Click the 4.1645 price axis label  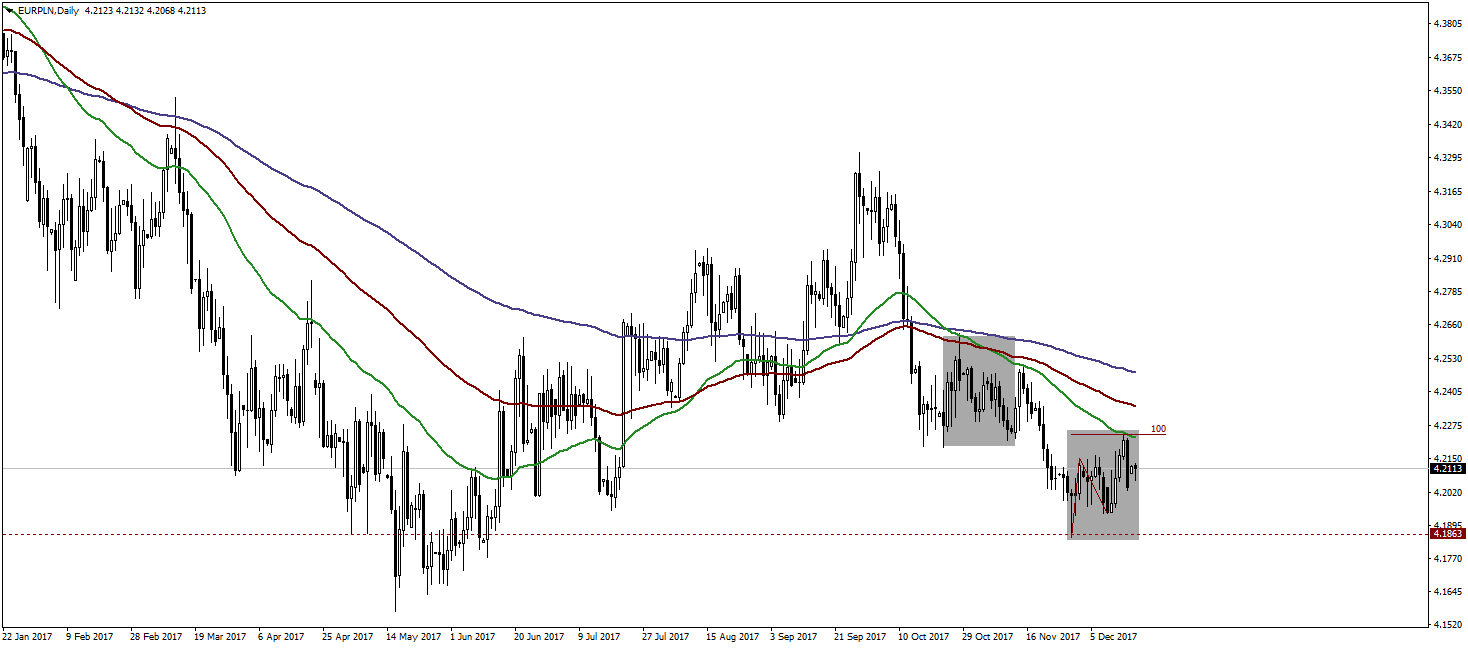tap(1447, 593)
